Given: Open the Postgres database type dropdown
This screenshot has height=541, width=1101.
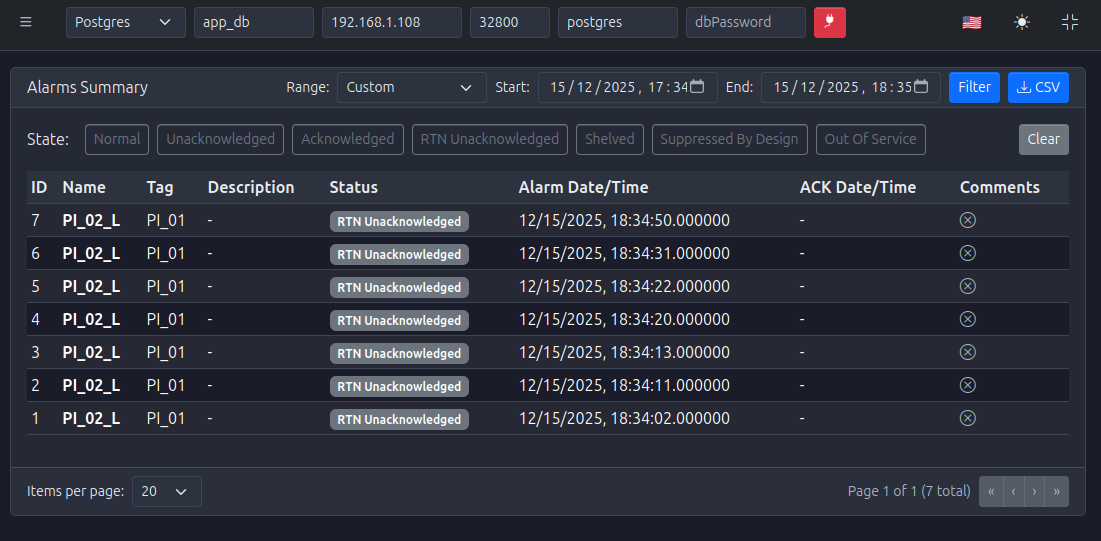Looking at the screenshot, I should coord(126,22).
